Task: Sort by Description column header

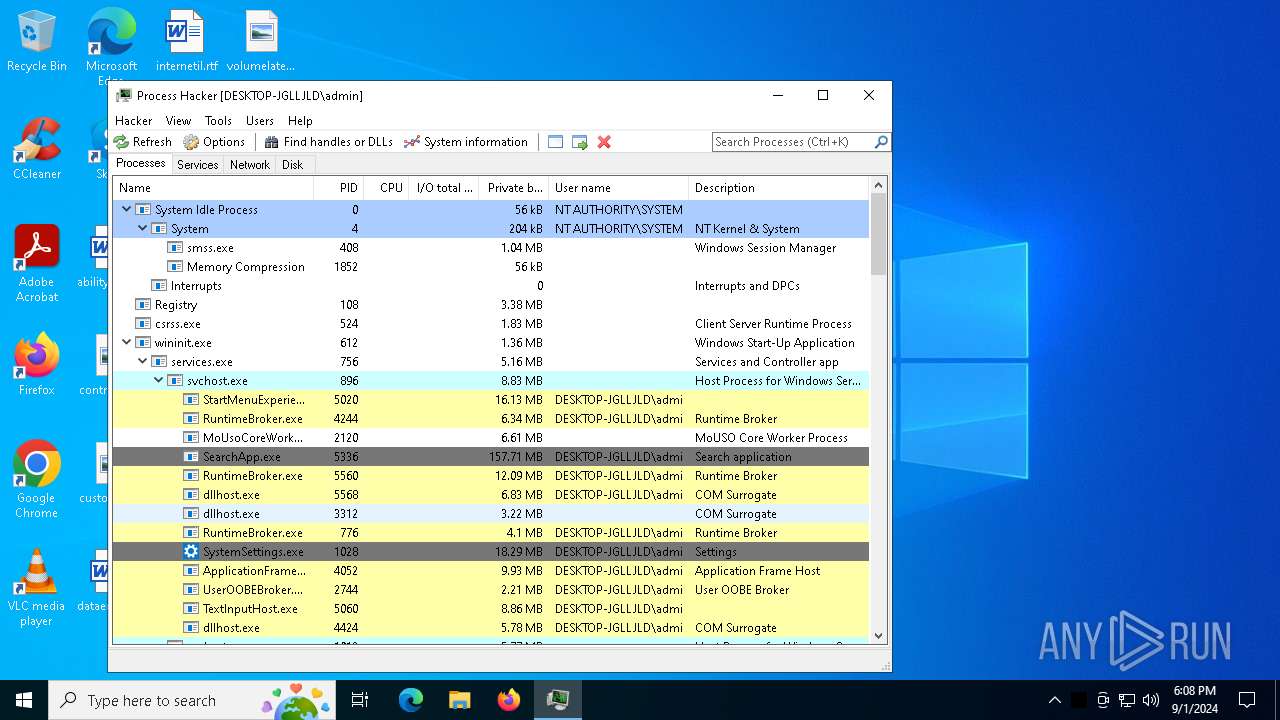Action: point(779,188)
